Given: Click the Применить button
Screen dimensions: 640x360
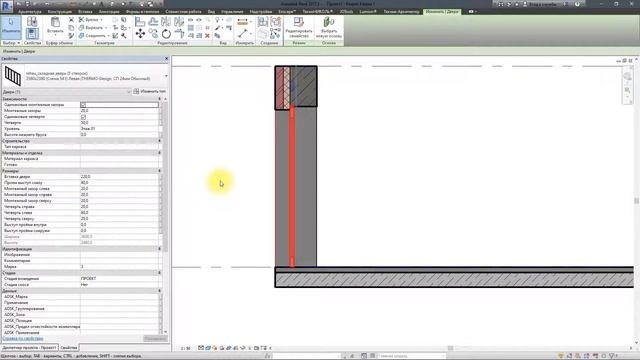Looking at the screenshot, I should (x=155, y=338).
